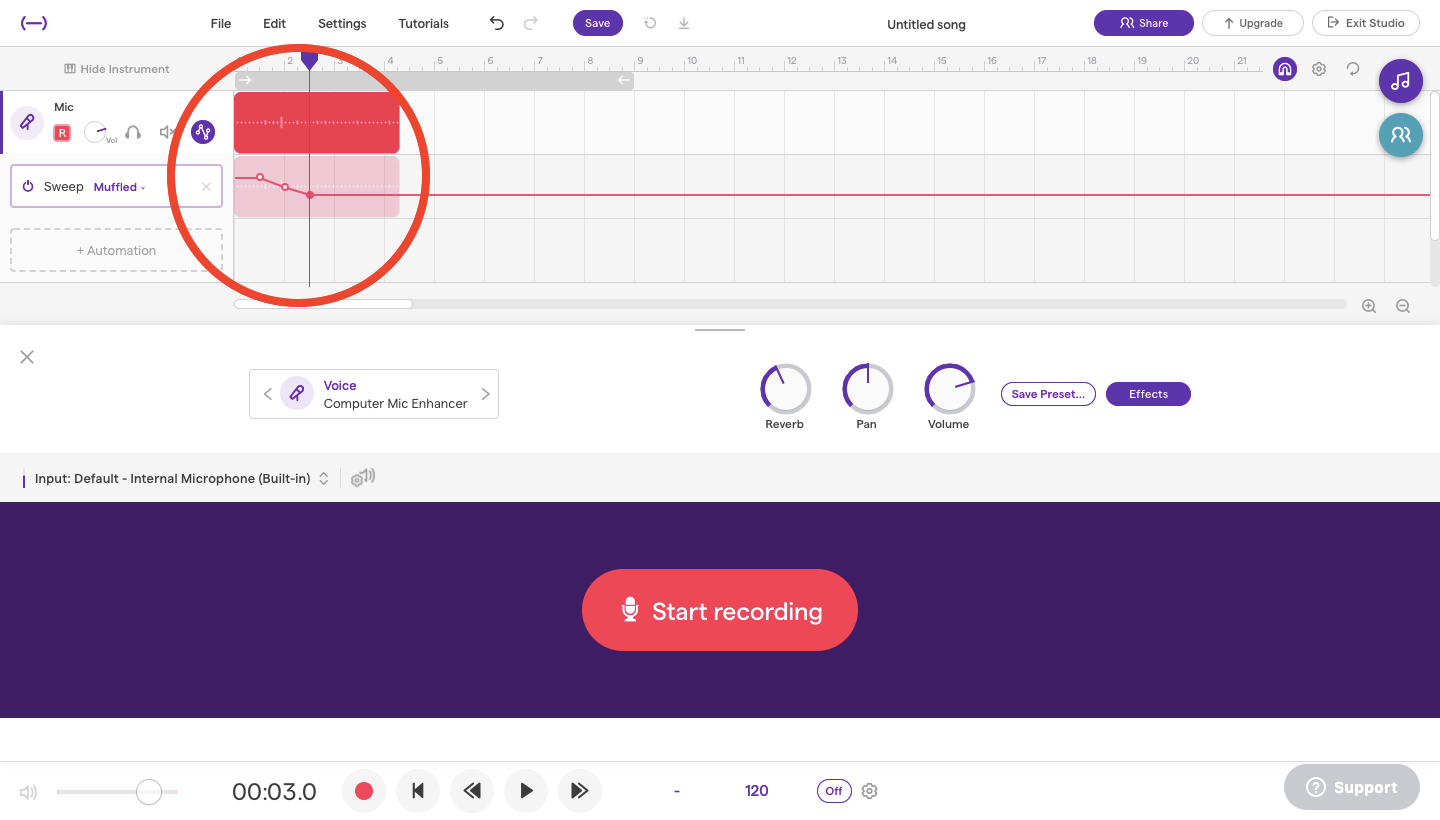Open timeline settings gear icon
This screenshot has width=1440, height=820.
pos(1319,69)
